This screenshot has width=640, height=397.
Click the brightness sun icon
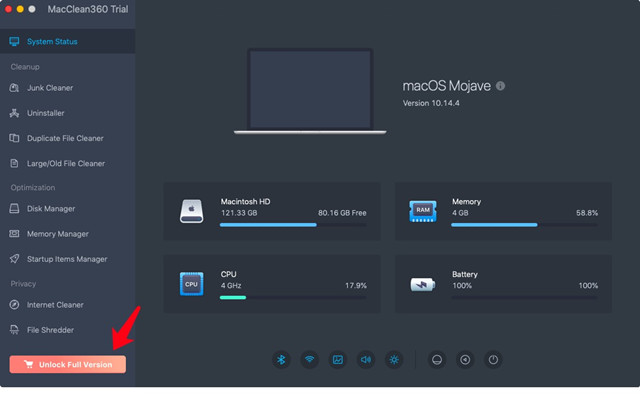coord(394,359)
